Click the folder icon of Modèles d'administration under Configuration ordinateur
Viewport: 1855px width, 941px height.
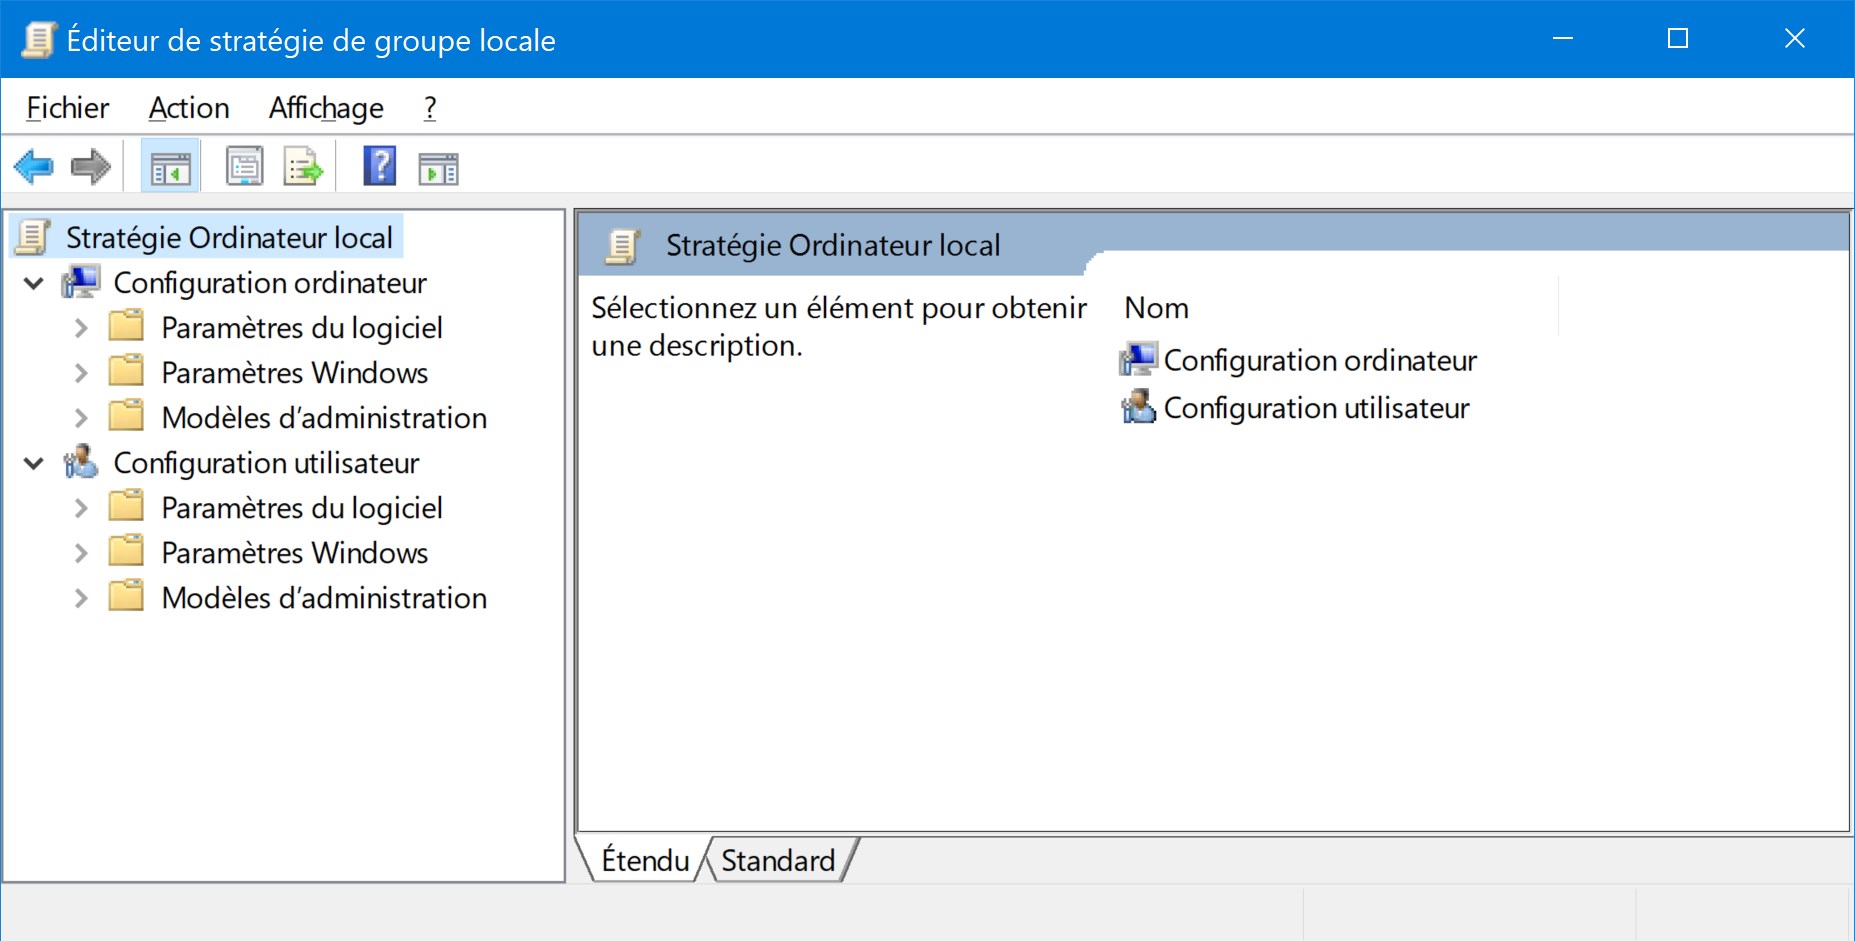(x=126, y=416)
